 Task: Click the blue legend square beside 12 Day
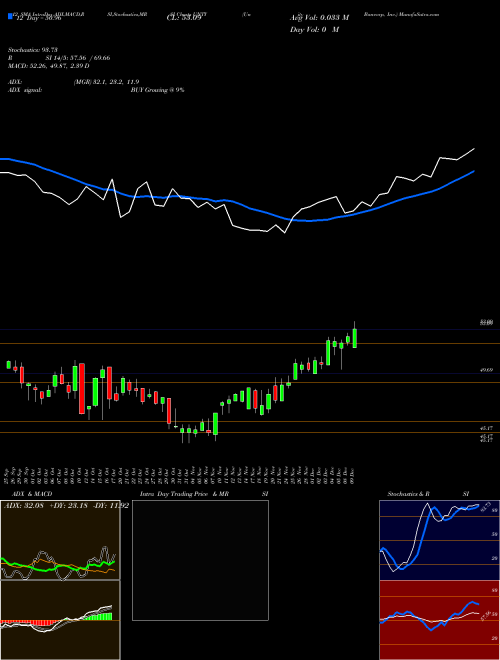click(10, 16)
